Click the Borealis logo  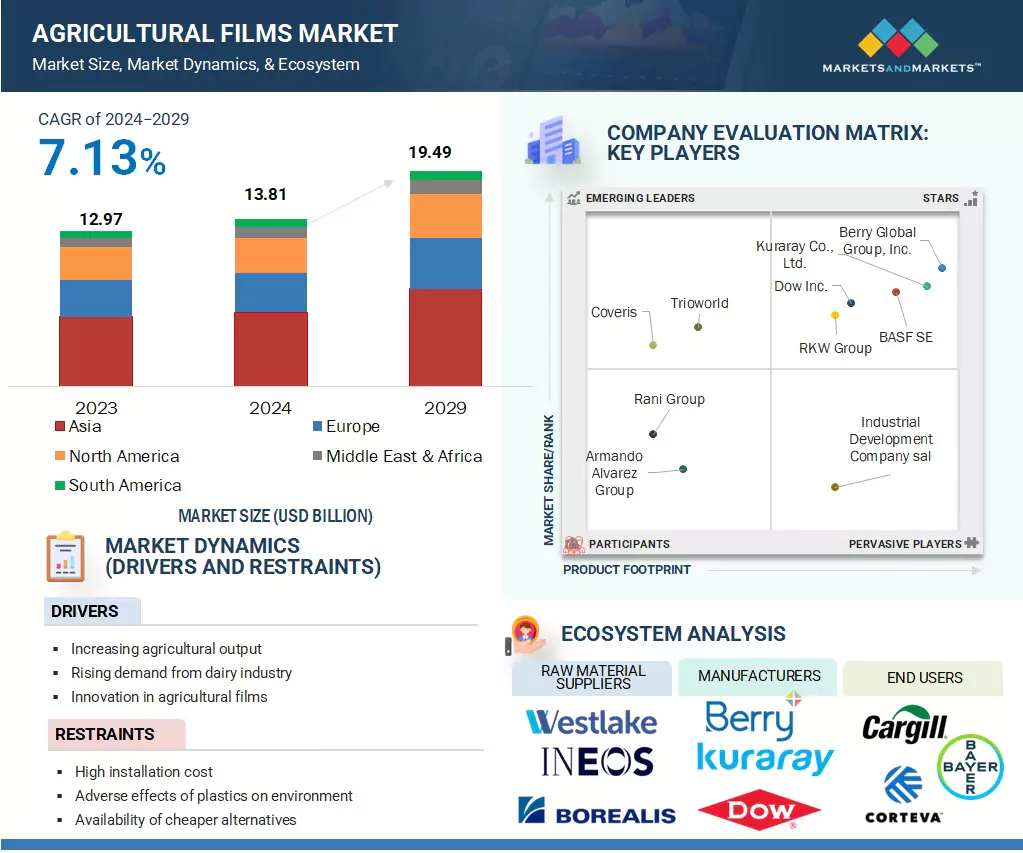point(597,812)
